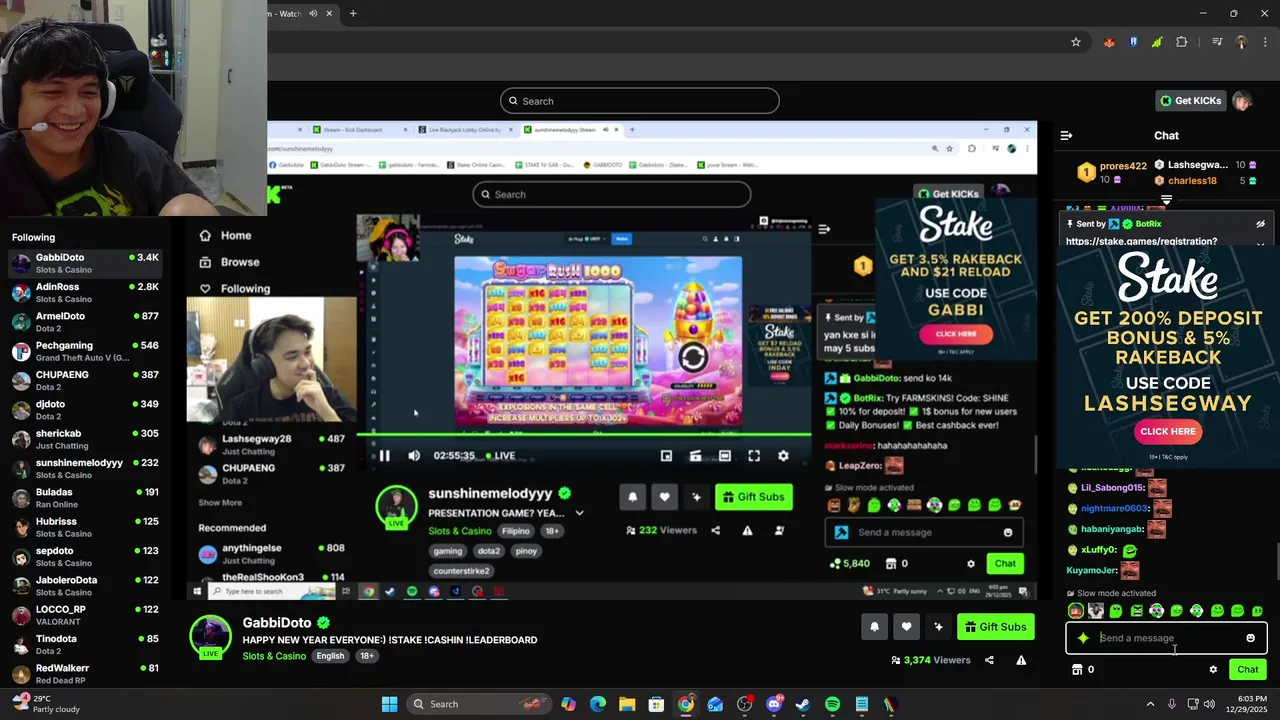Click Show More in streamed Kick sidebar
This screenshot has height=720, width=1280.
(220, 502)
